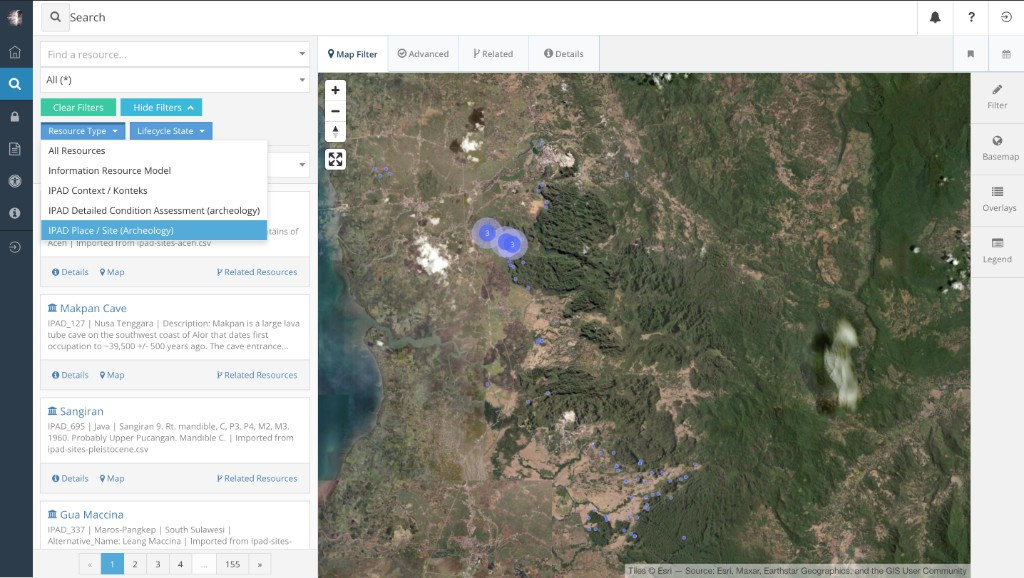
Task: Select the search magnifier in the sidebar
Action: pos(15,84)
